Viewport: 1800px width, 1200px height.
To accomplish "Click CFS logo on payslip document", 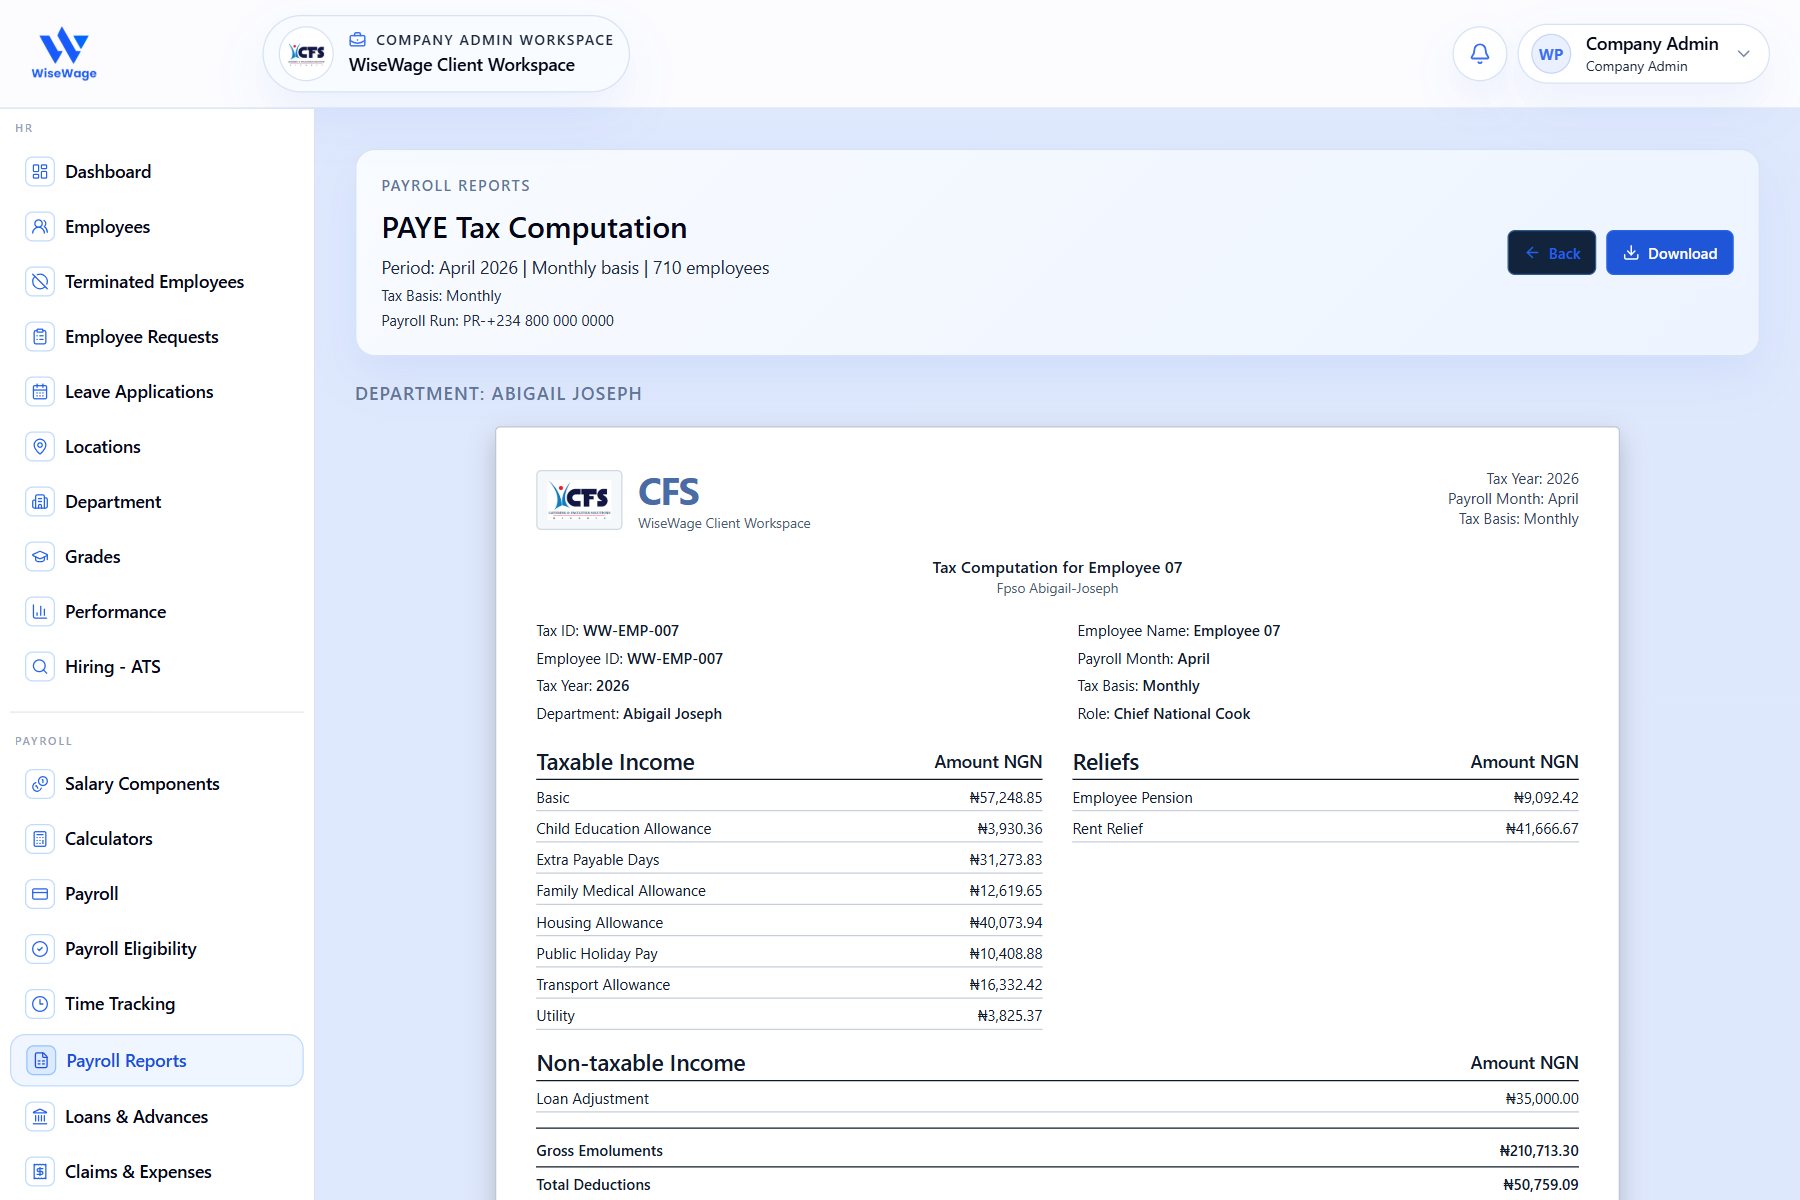I will click(579, 500).
